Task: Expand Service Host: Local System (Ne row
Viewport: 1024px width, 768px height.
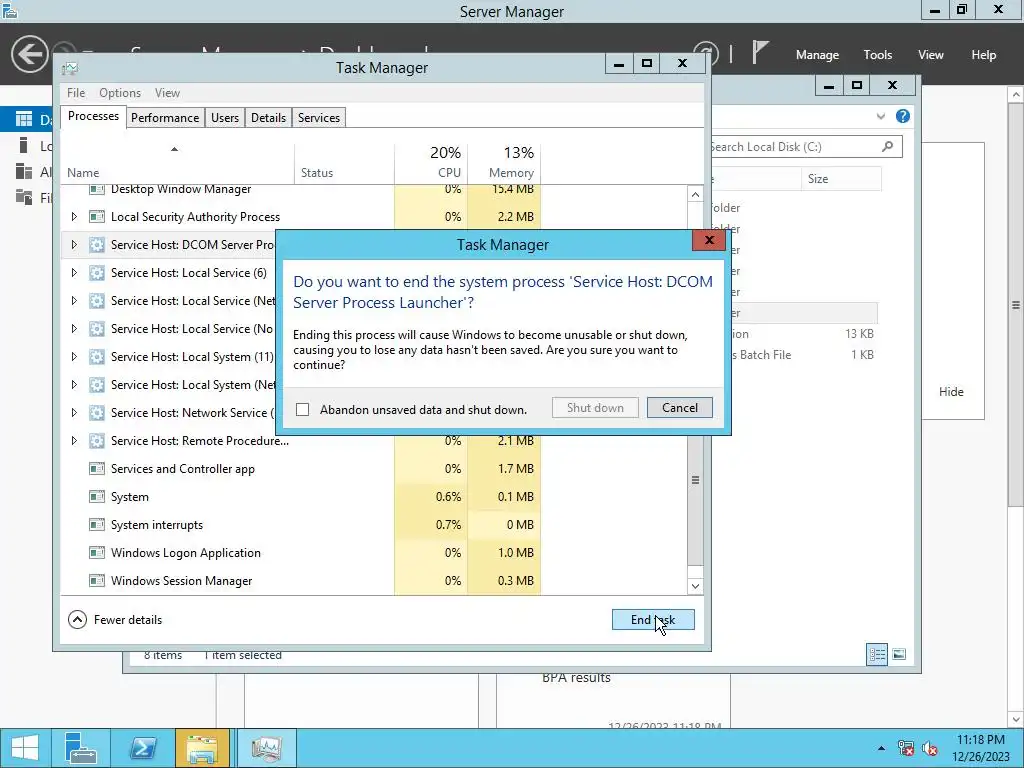Action: 74,385
